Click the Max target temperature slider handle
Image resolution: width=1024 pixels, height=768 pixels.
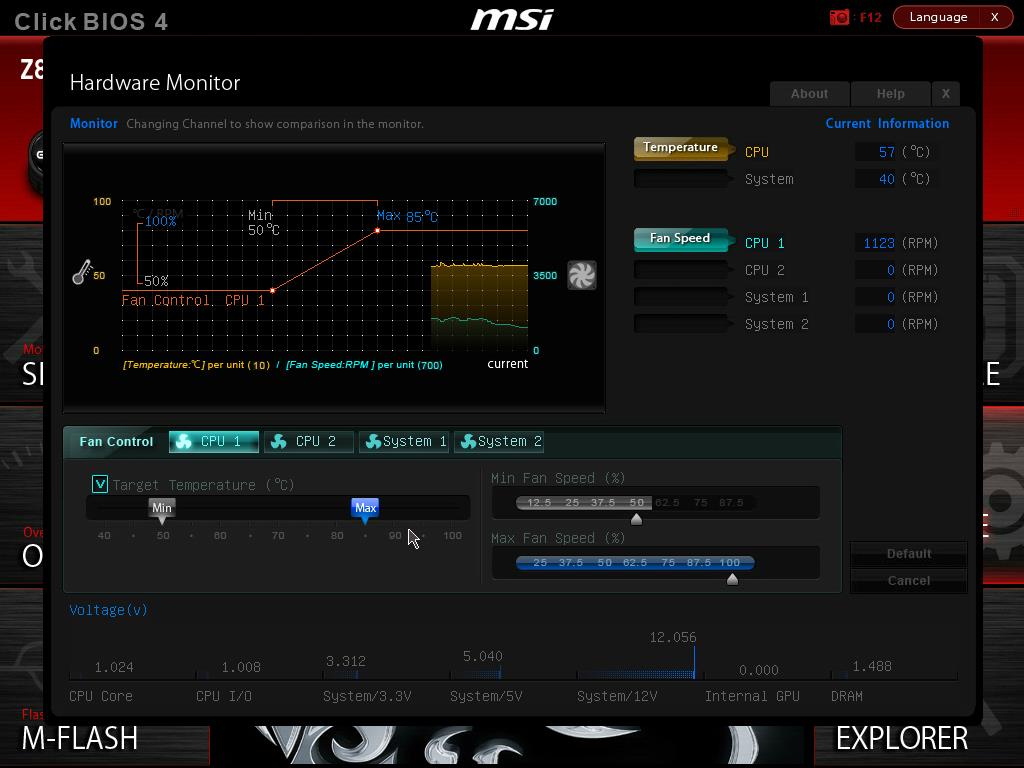(365, 509)
